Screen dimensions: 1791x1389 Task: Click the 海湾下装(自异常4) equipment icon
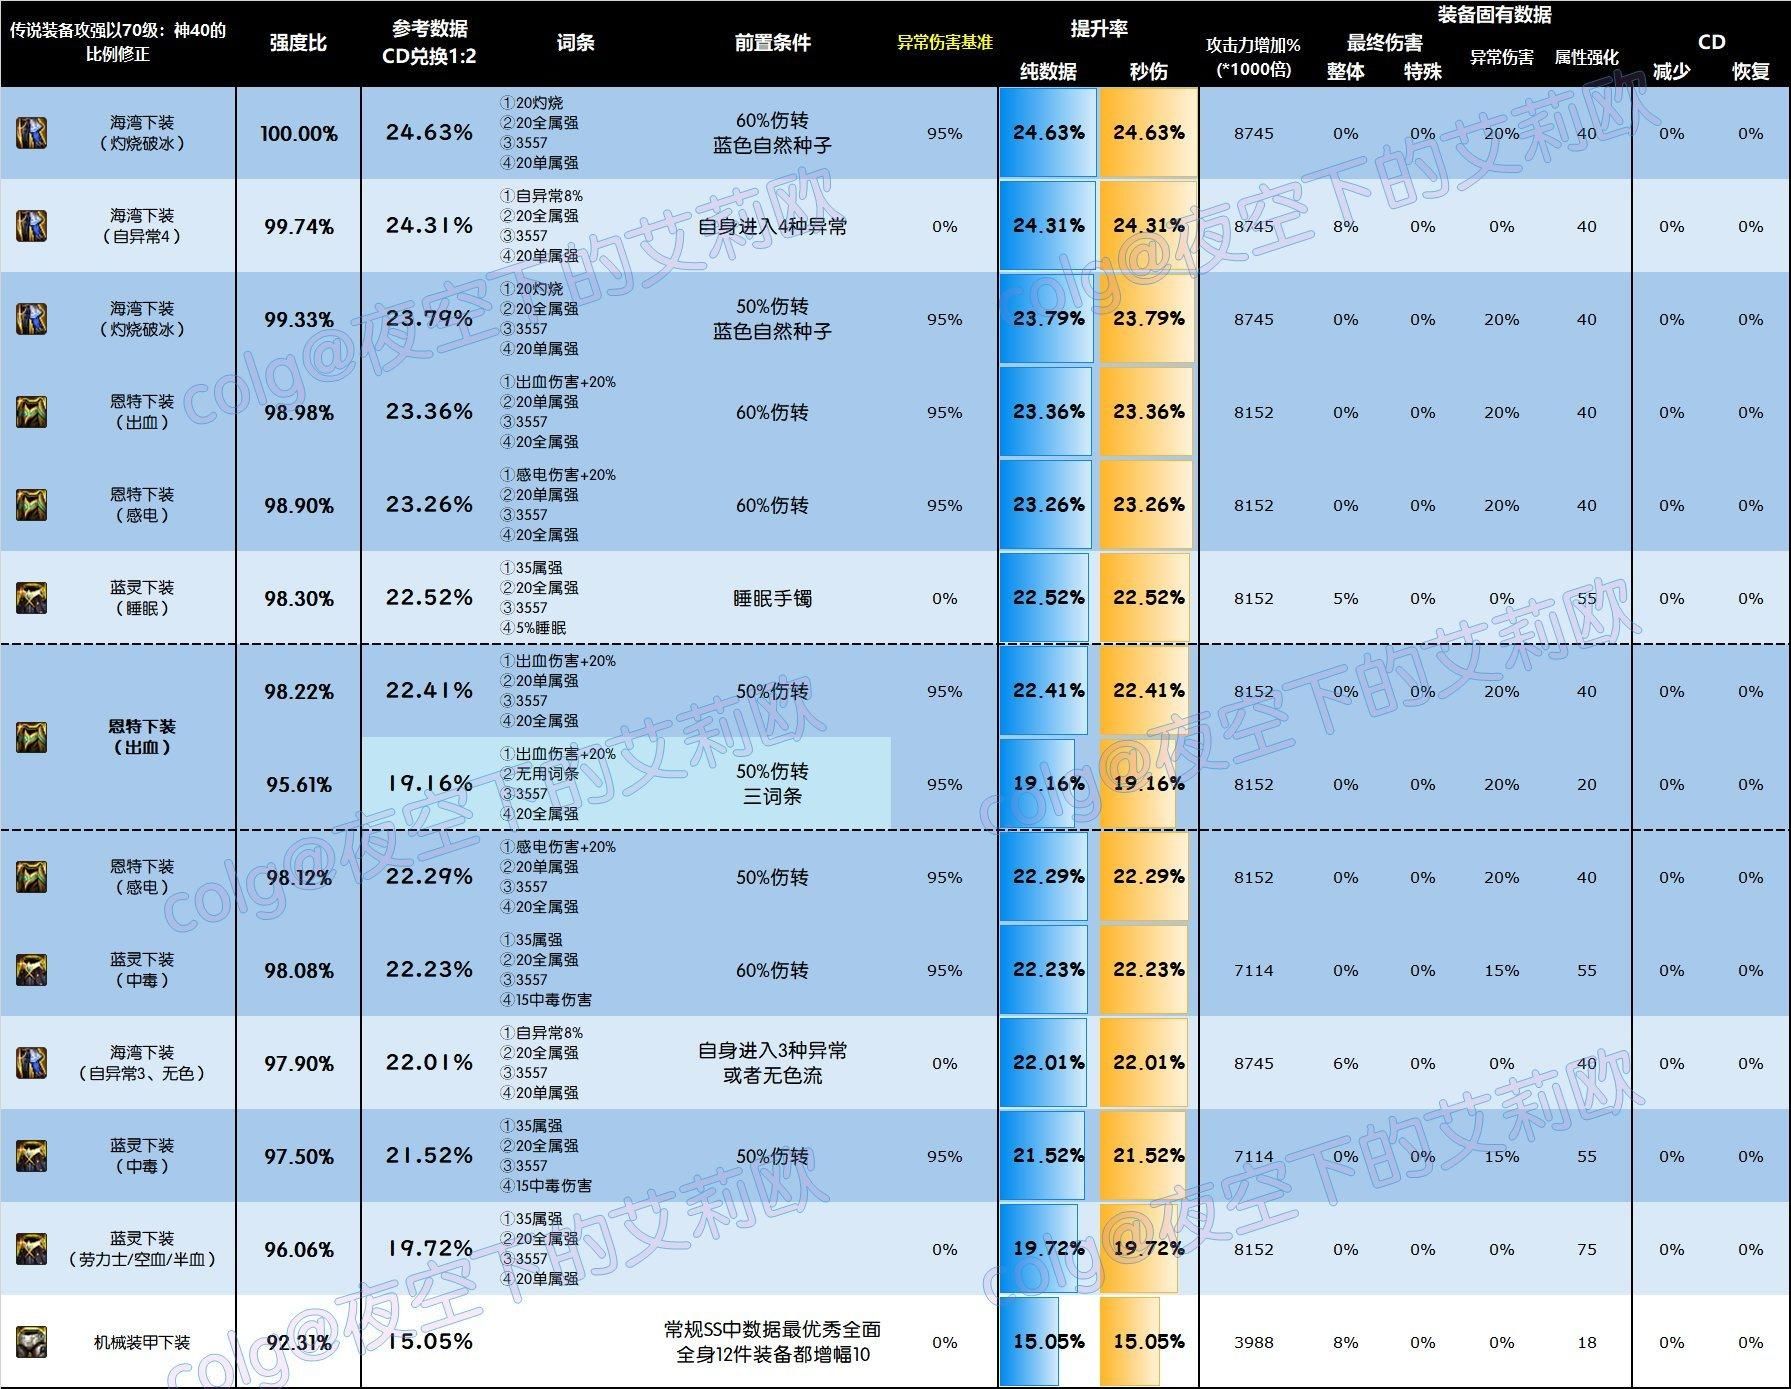[x=31, y=226]
